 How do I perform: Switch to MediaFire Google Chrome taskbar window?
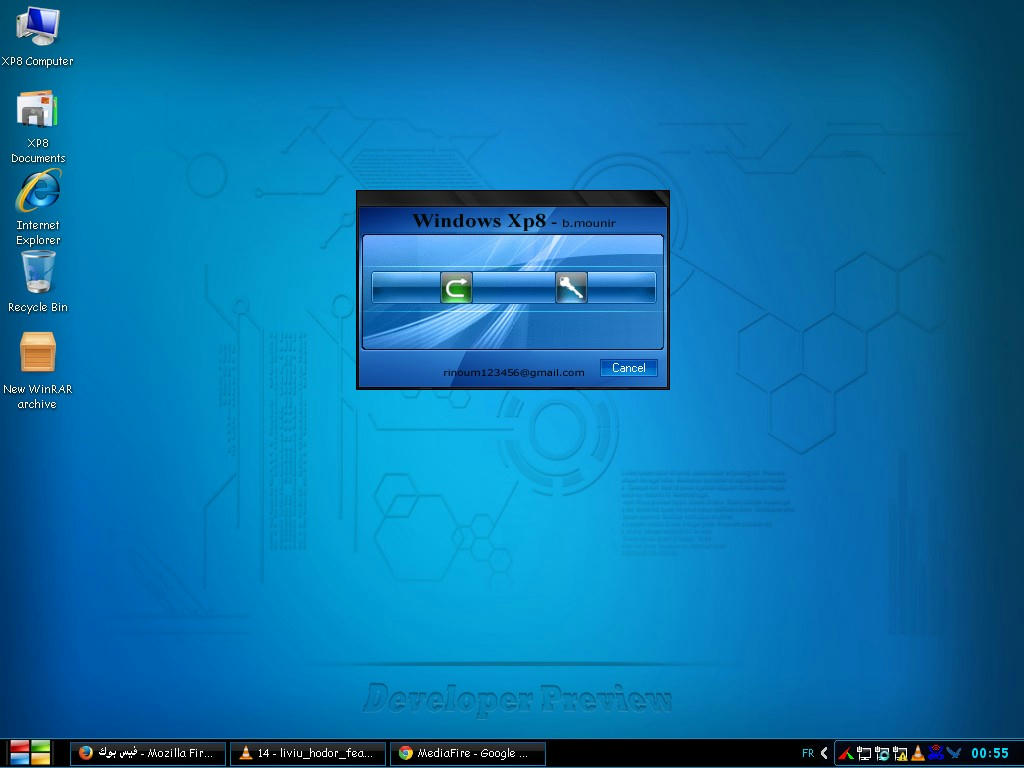(468, 753)
